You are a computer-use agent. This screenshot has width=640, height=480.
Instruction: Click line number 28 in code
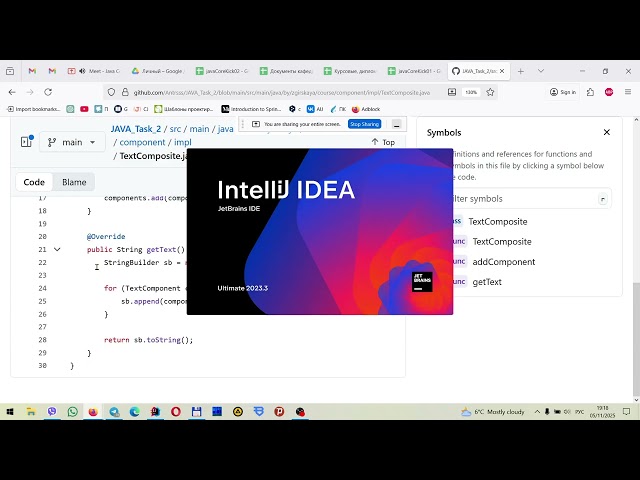pos(42,340)
